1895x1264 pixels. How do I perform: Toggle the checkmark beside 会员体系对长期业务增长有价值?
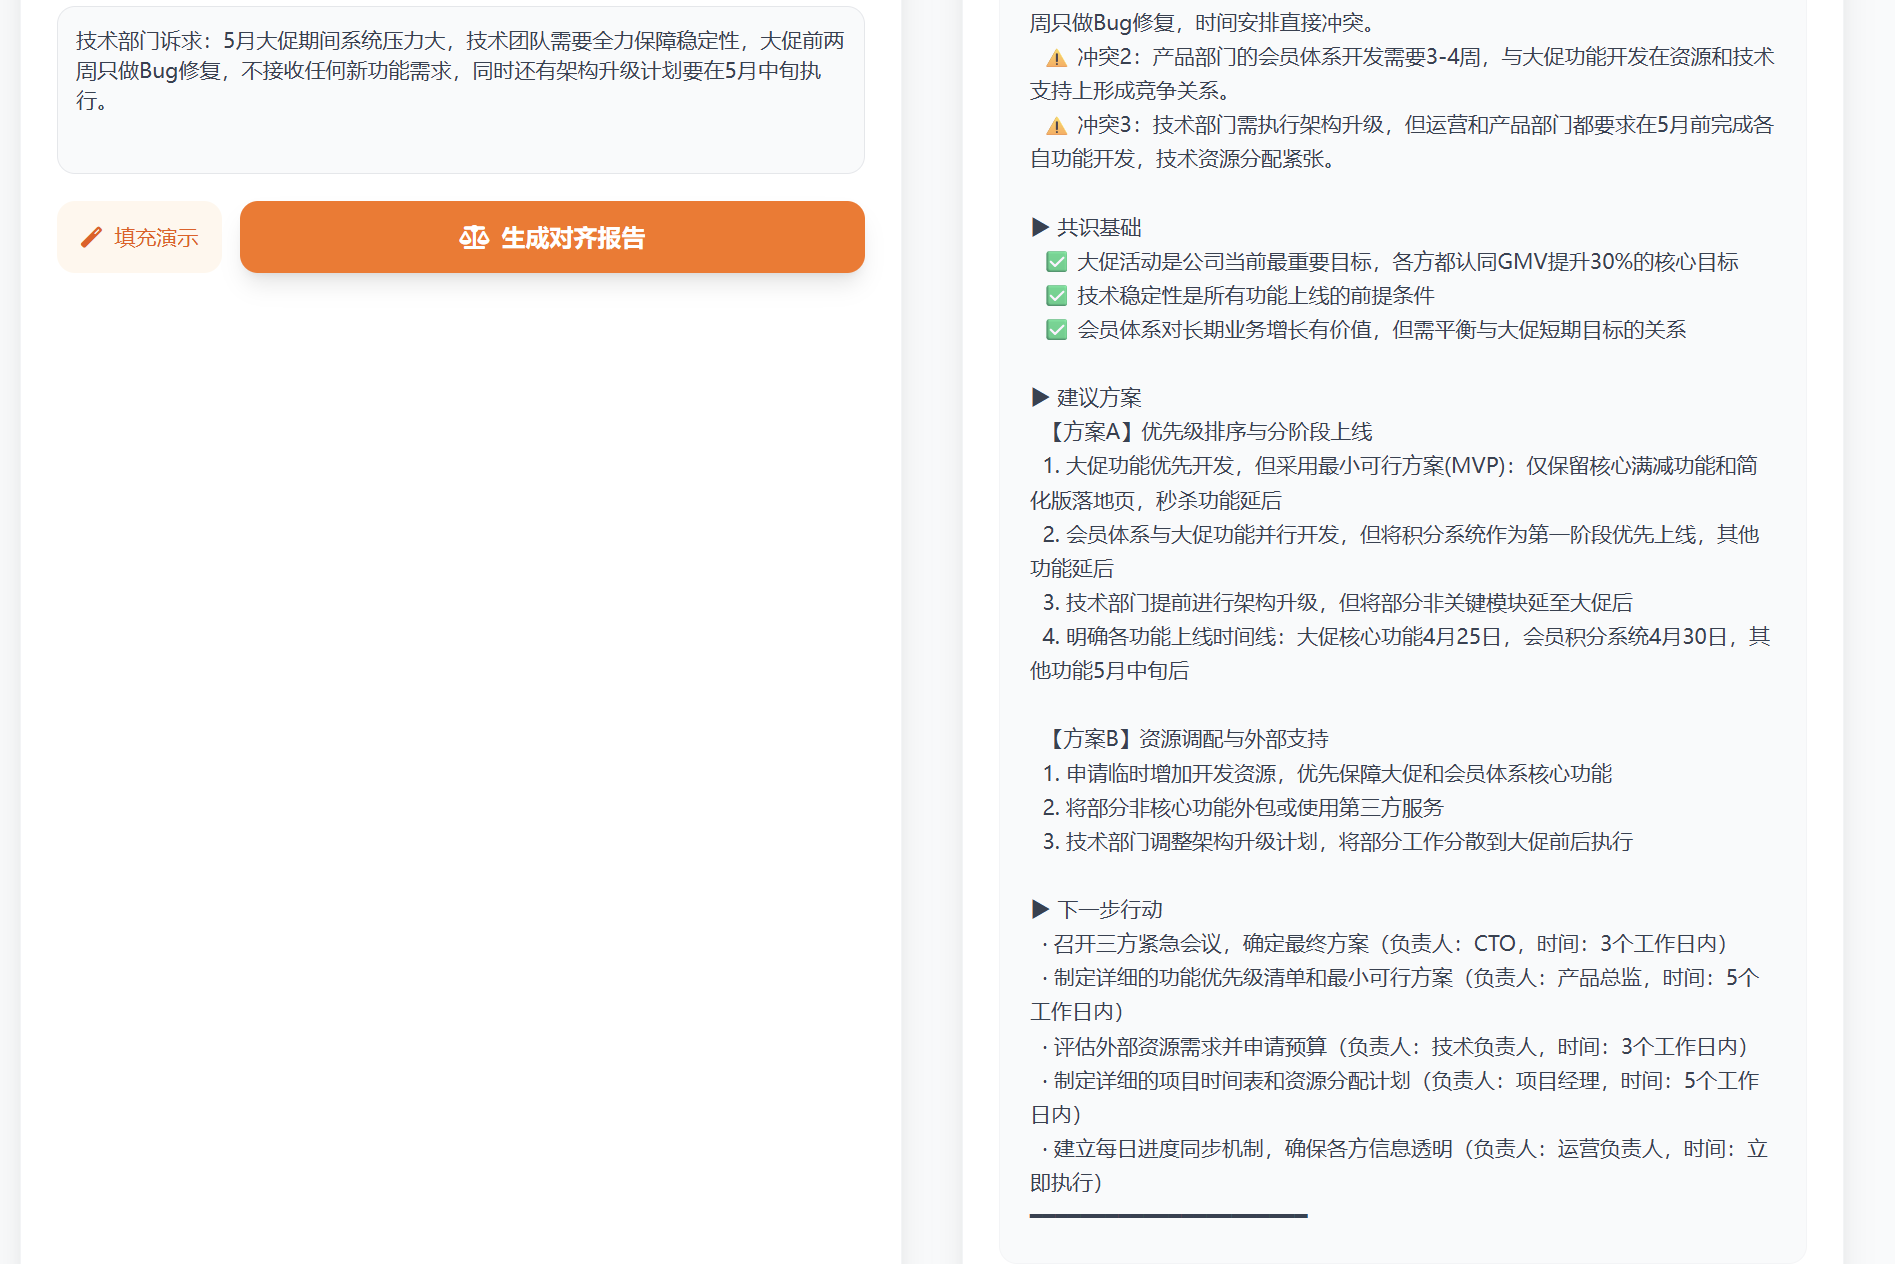tap(1056, 330)
